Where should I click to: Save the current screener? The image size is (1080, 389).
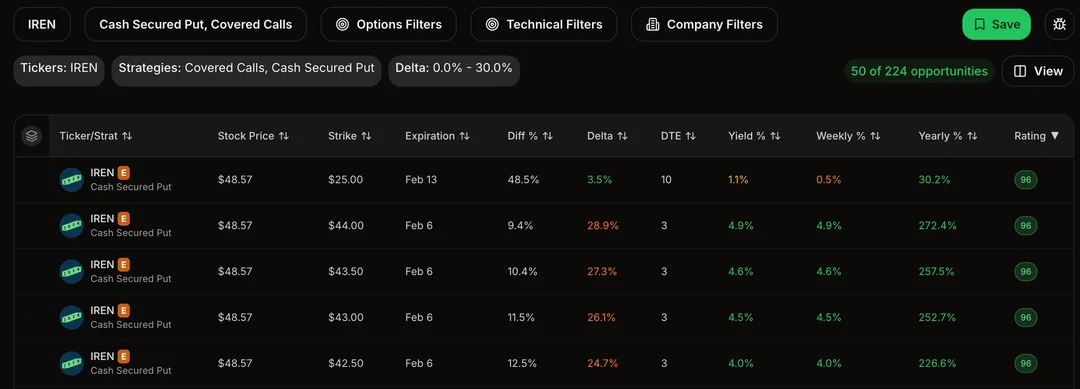point(997,25)
